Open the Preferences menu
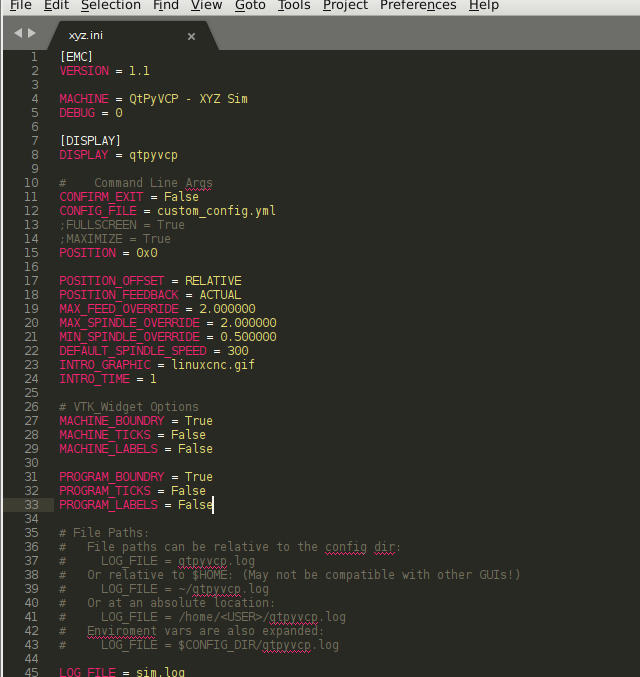Image resolution: width=640 pixels, height=677 pixels. pos(418,5)
